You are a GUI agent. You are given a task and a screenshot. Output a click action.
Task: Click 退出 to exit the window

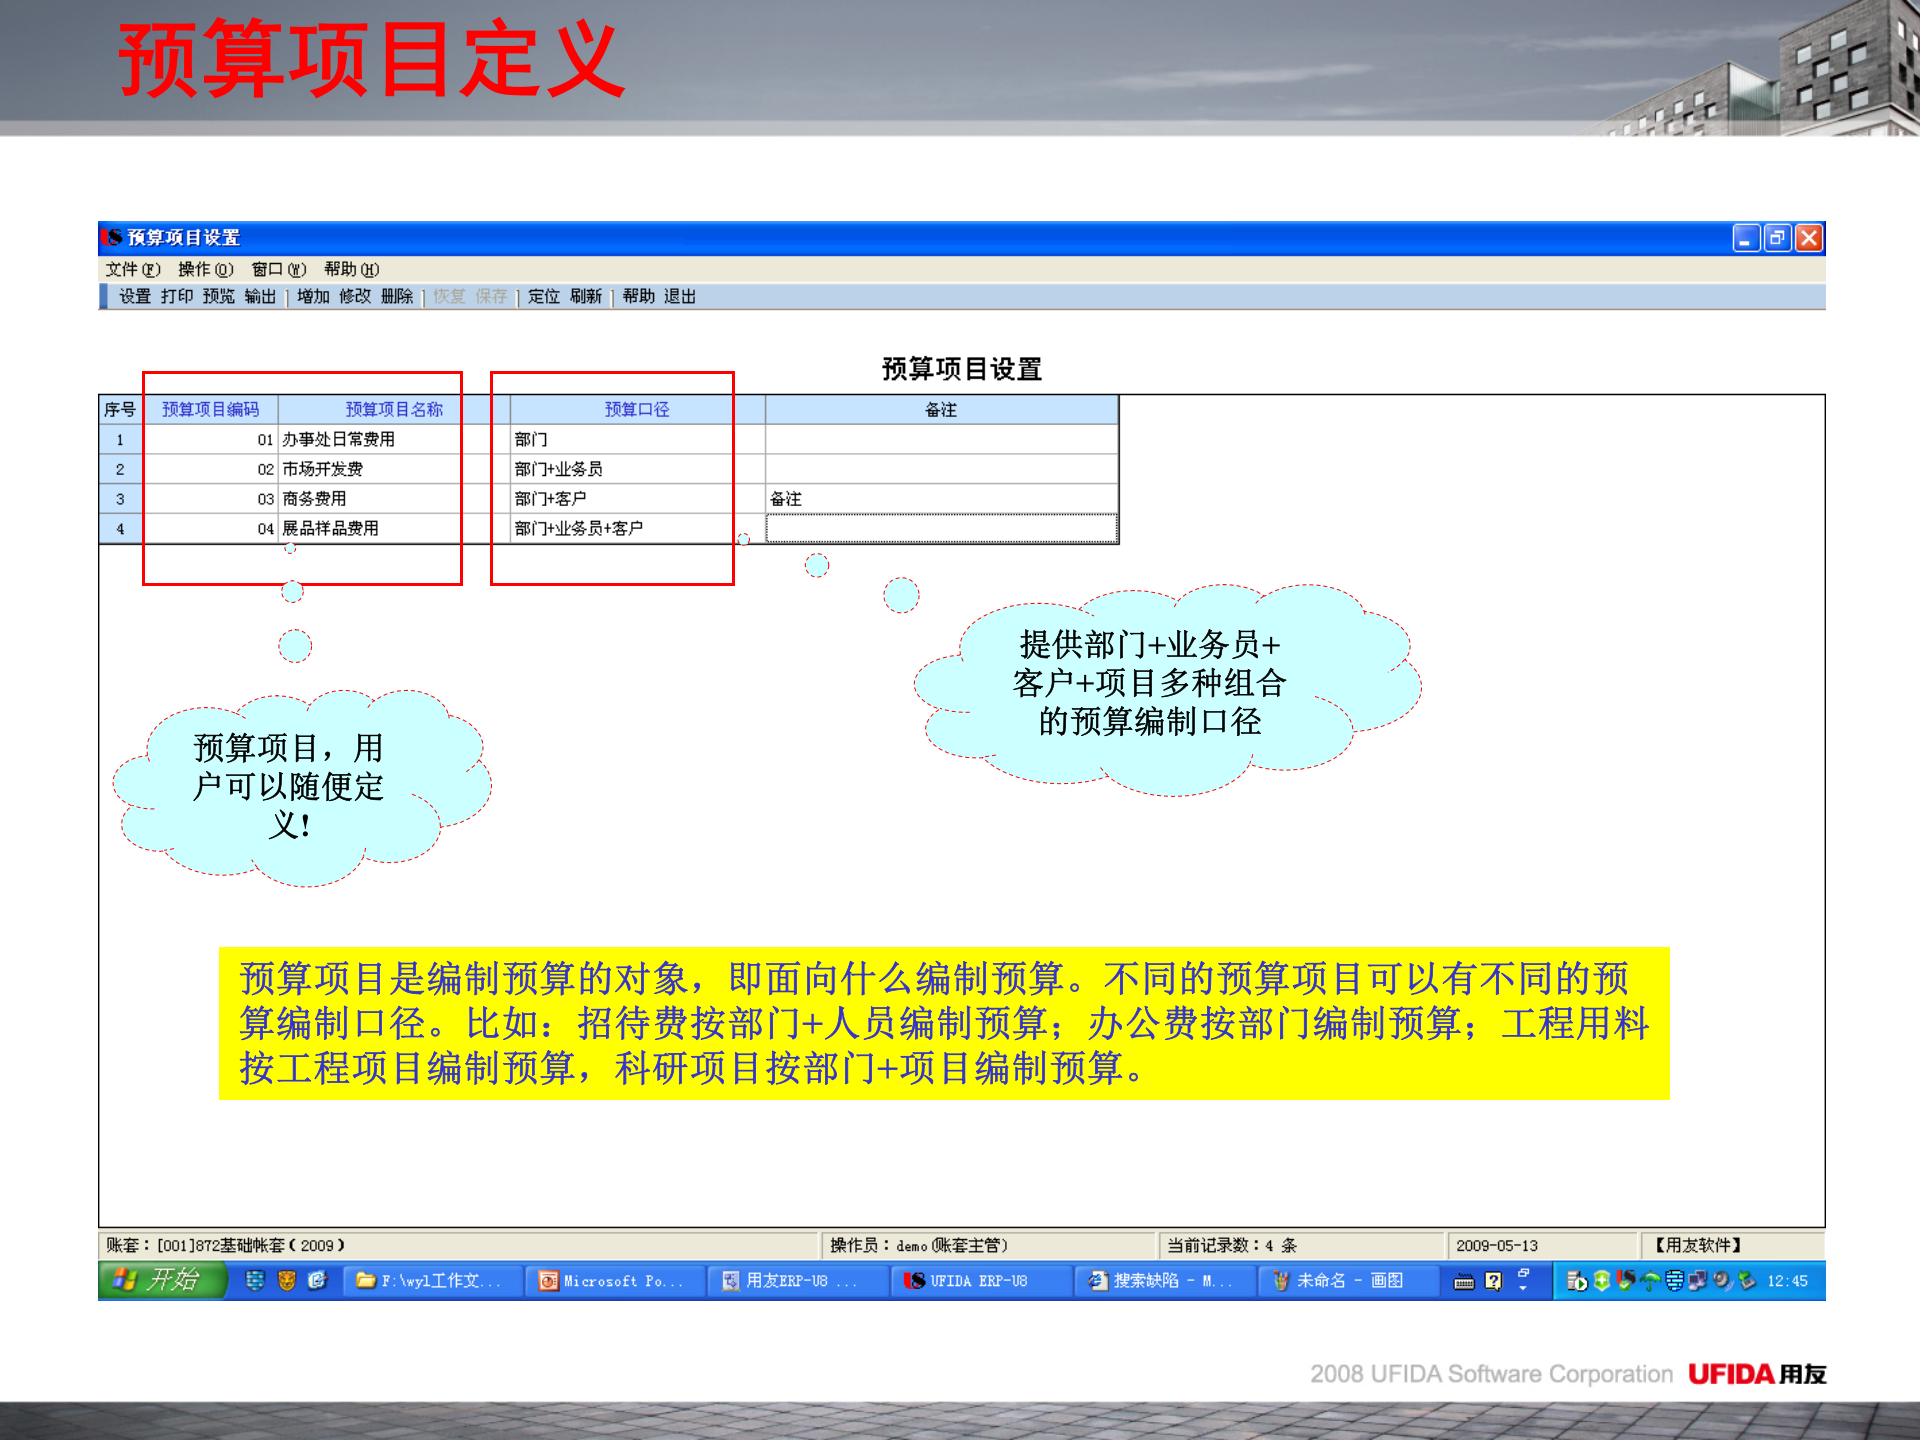[x=680, y=296]
